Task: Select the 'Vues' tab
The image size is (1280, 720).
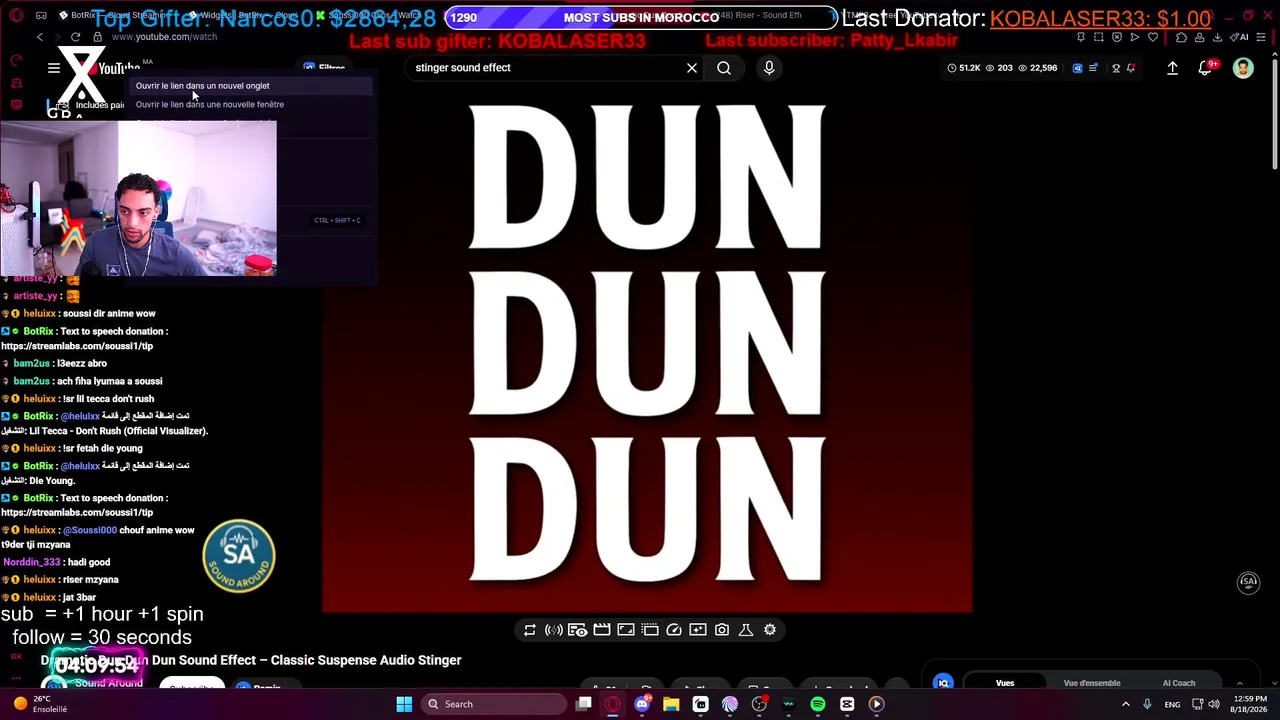Action: point(1005,683)
